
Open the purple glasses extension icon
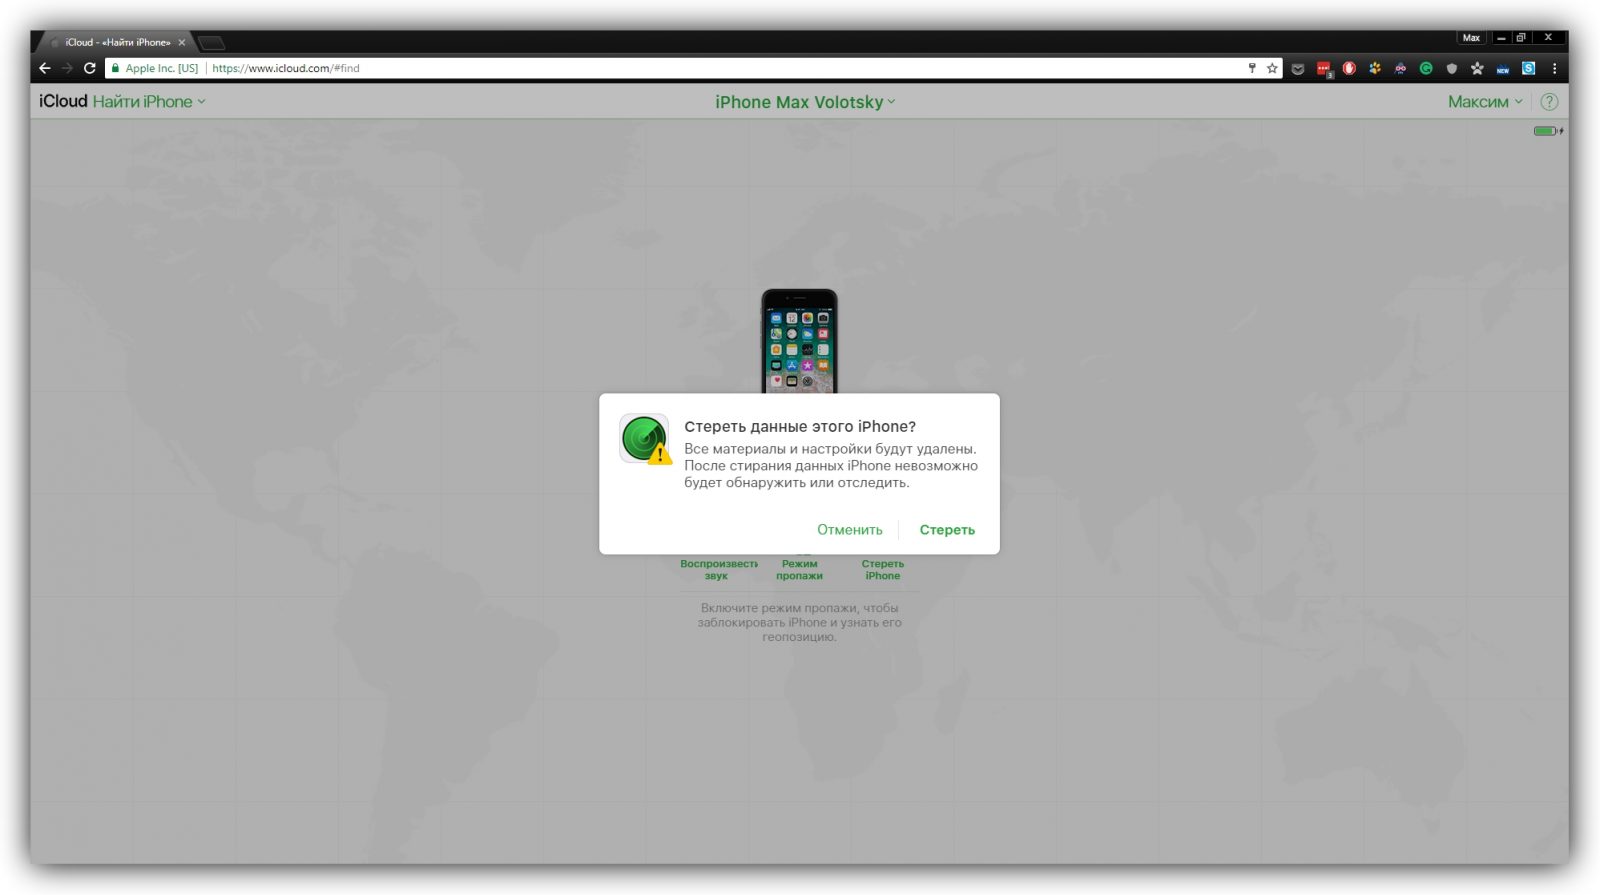[x=1400, y=68]
